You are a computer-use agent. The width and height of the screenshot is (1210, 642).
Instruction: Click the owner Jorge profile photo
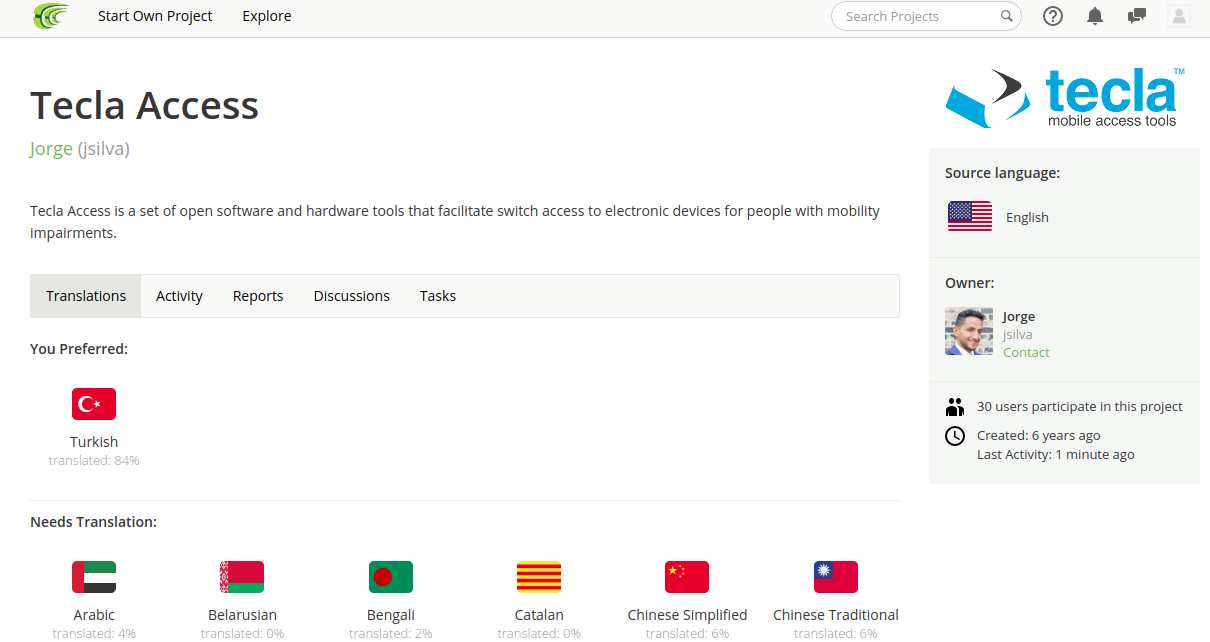pyautogui.click(x=969, y=332)
